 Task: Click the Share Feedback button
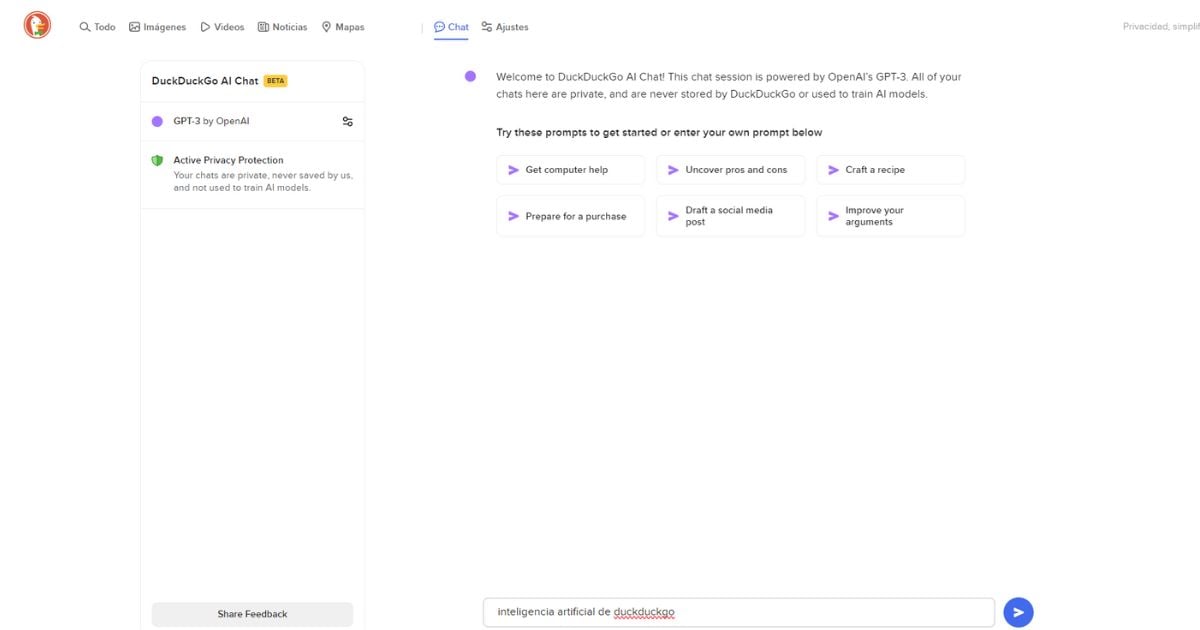[252, 614]
